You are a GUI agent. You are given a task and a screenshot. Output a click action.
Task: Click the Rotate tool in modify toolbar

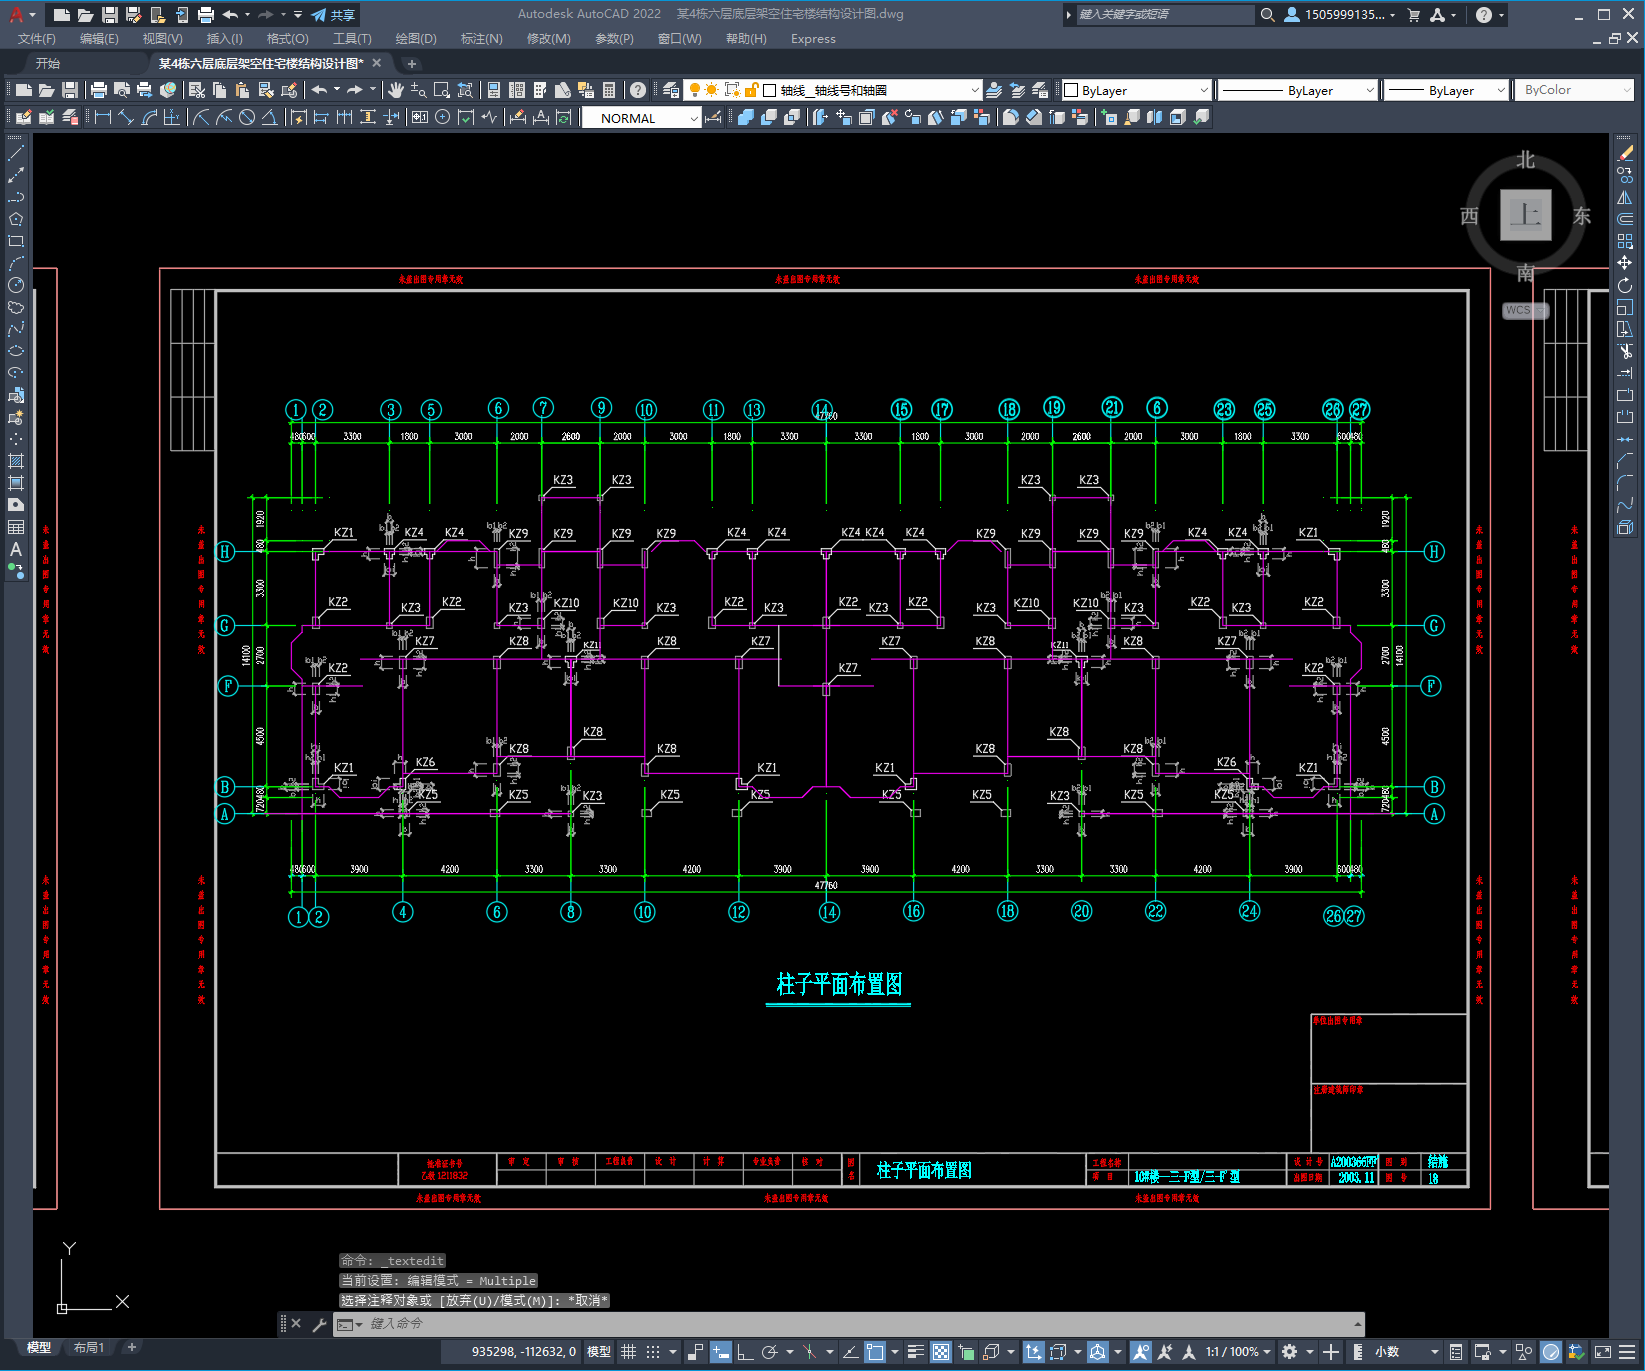[1625, 285]
